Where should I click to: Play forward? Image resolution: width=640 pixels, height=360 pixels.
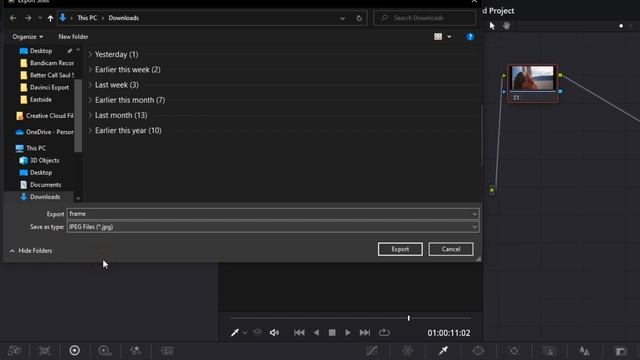point(348,333)
